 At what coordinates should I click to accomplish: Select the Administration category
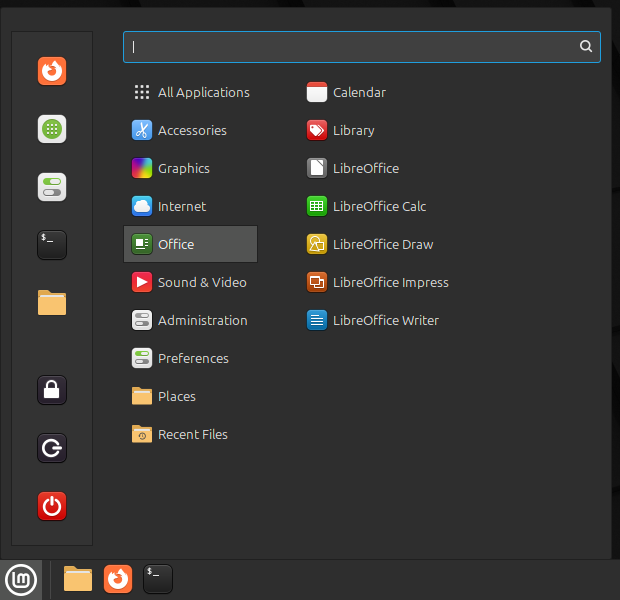click(191, 320)
